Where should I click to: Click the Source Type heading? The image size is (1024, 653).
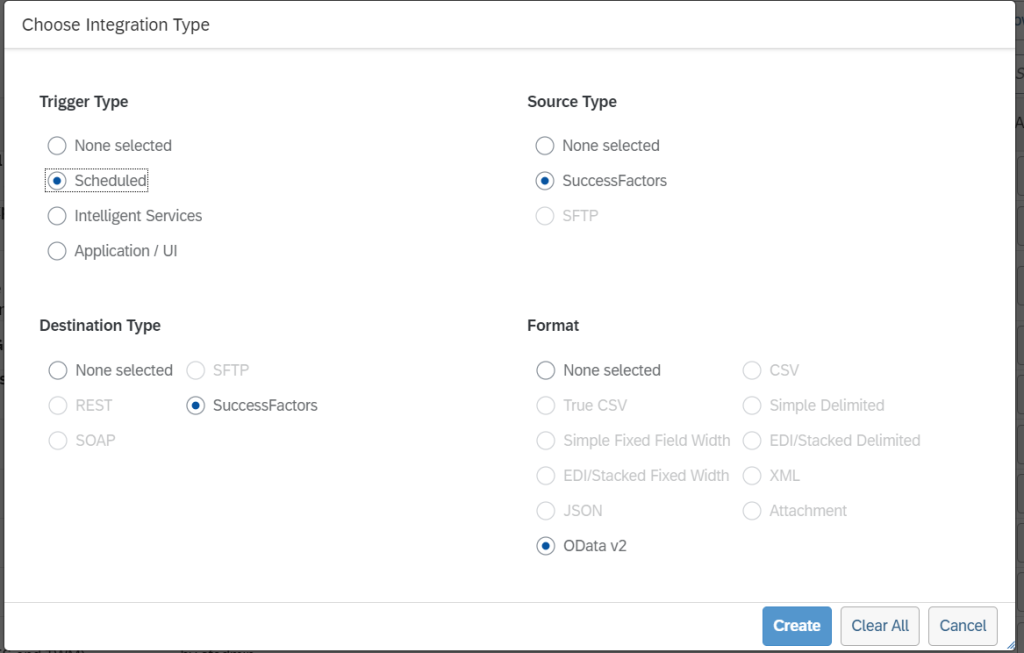[572, 102]
